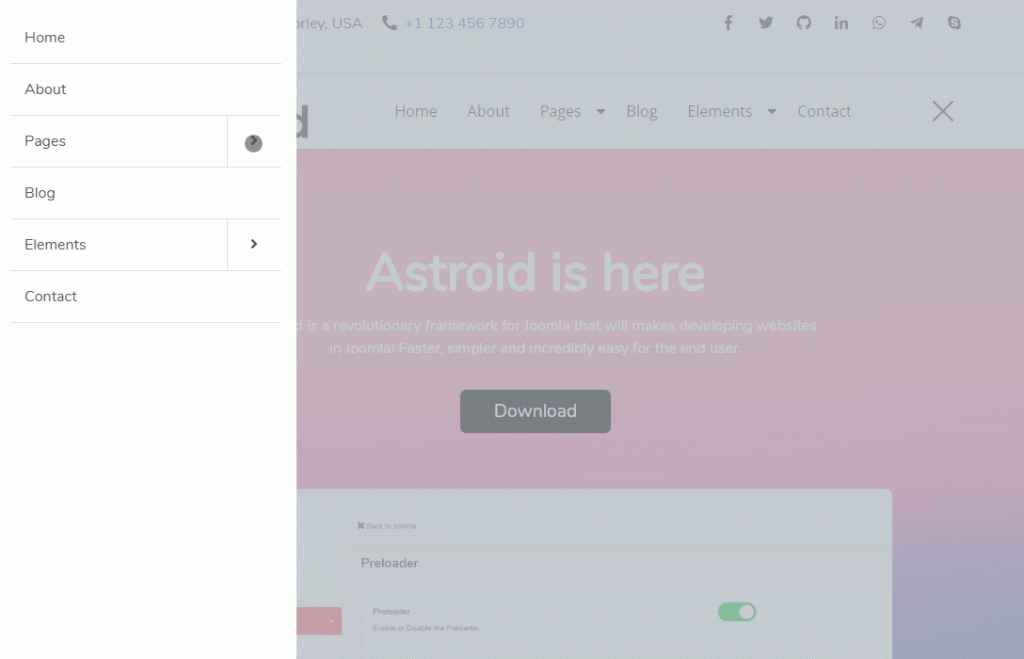The width and height of the screenshot is (1024, 659).
Task: Click the Download button
Action: pyautogui.click(x=536, y=411)
